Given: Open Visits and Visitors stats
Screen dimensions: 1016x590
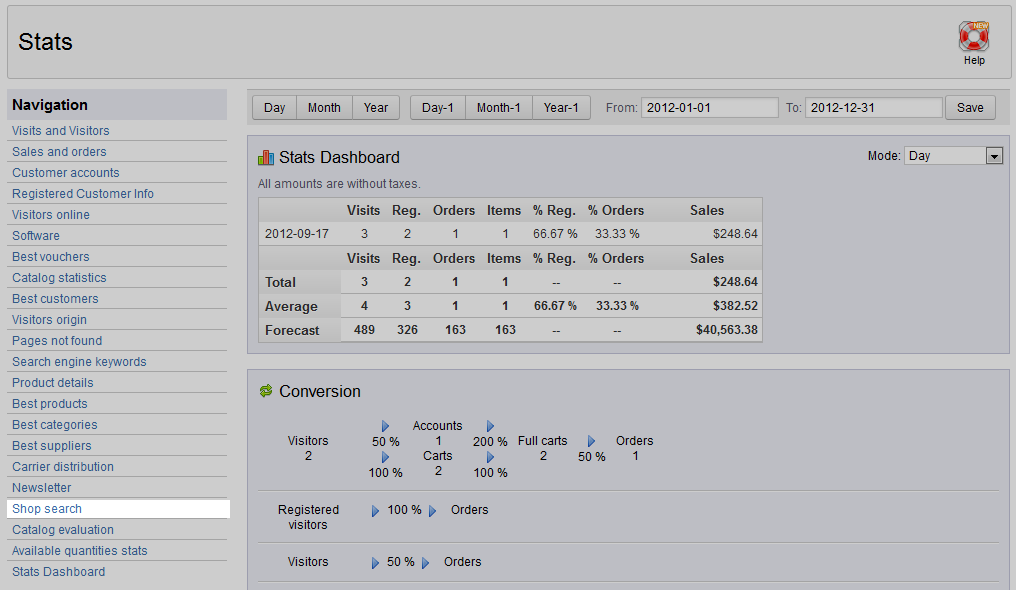Looking at the screenshot, I should click(x=61, y=131).
